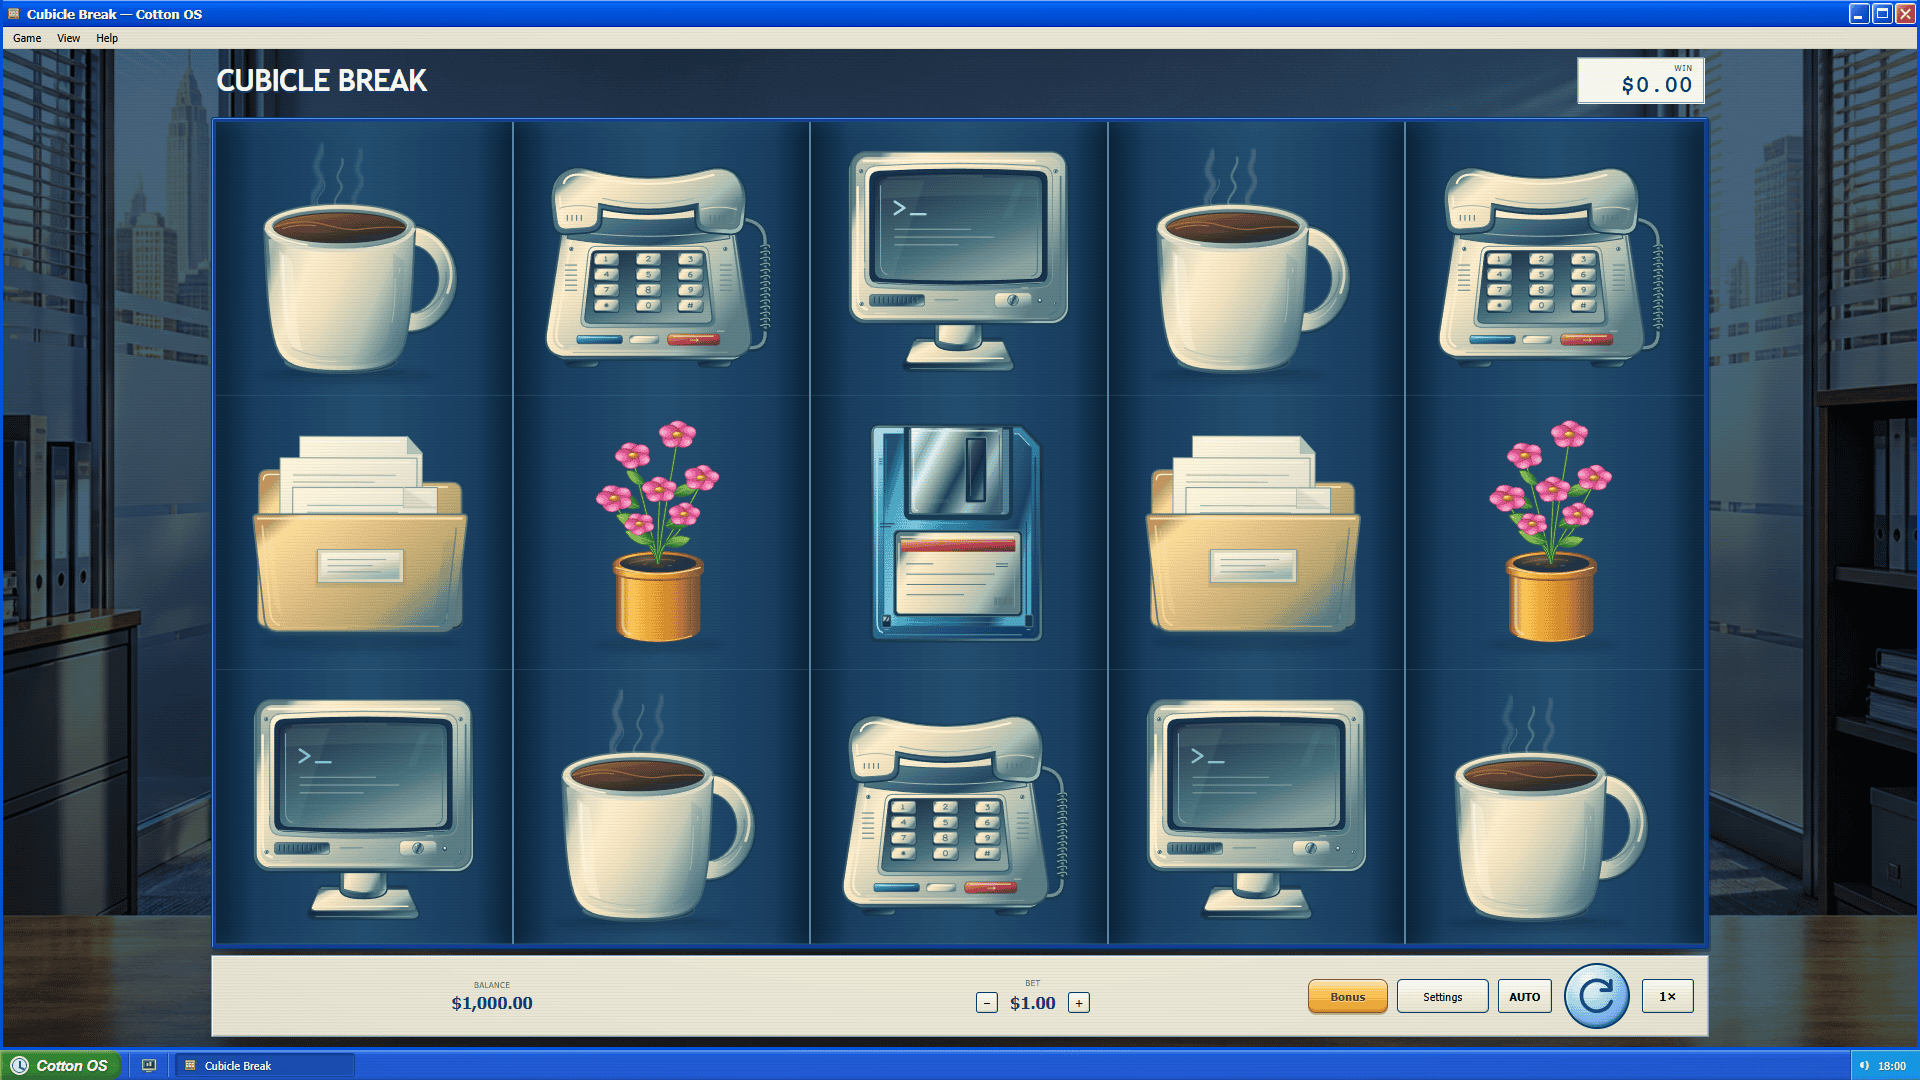Click the flower pot in reel two middle row
1920x1080 pixels.
(658, 530)
